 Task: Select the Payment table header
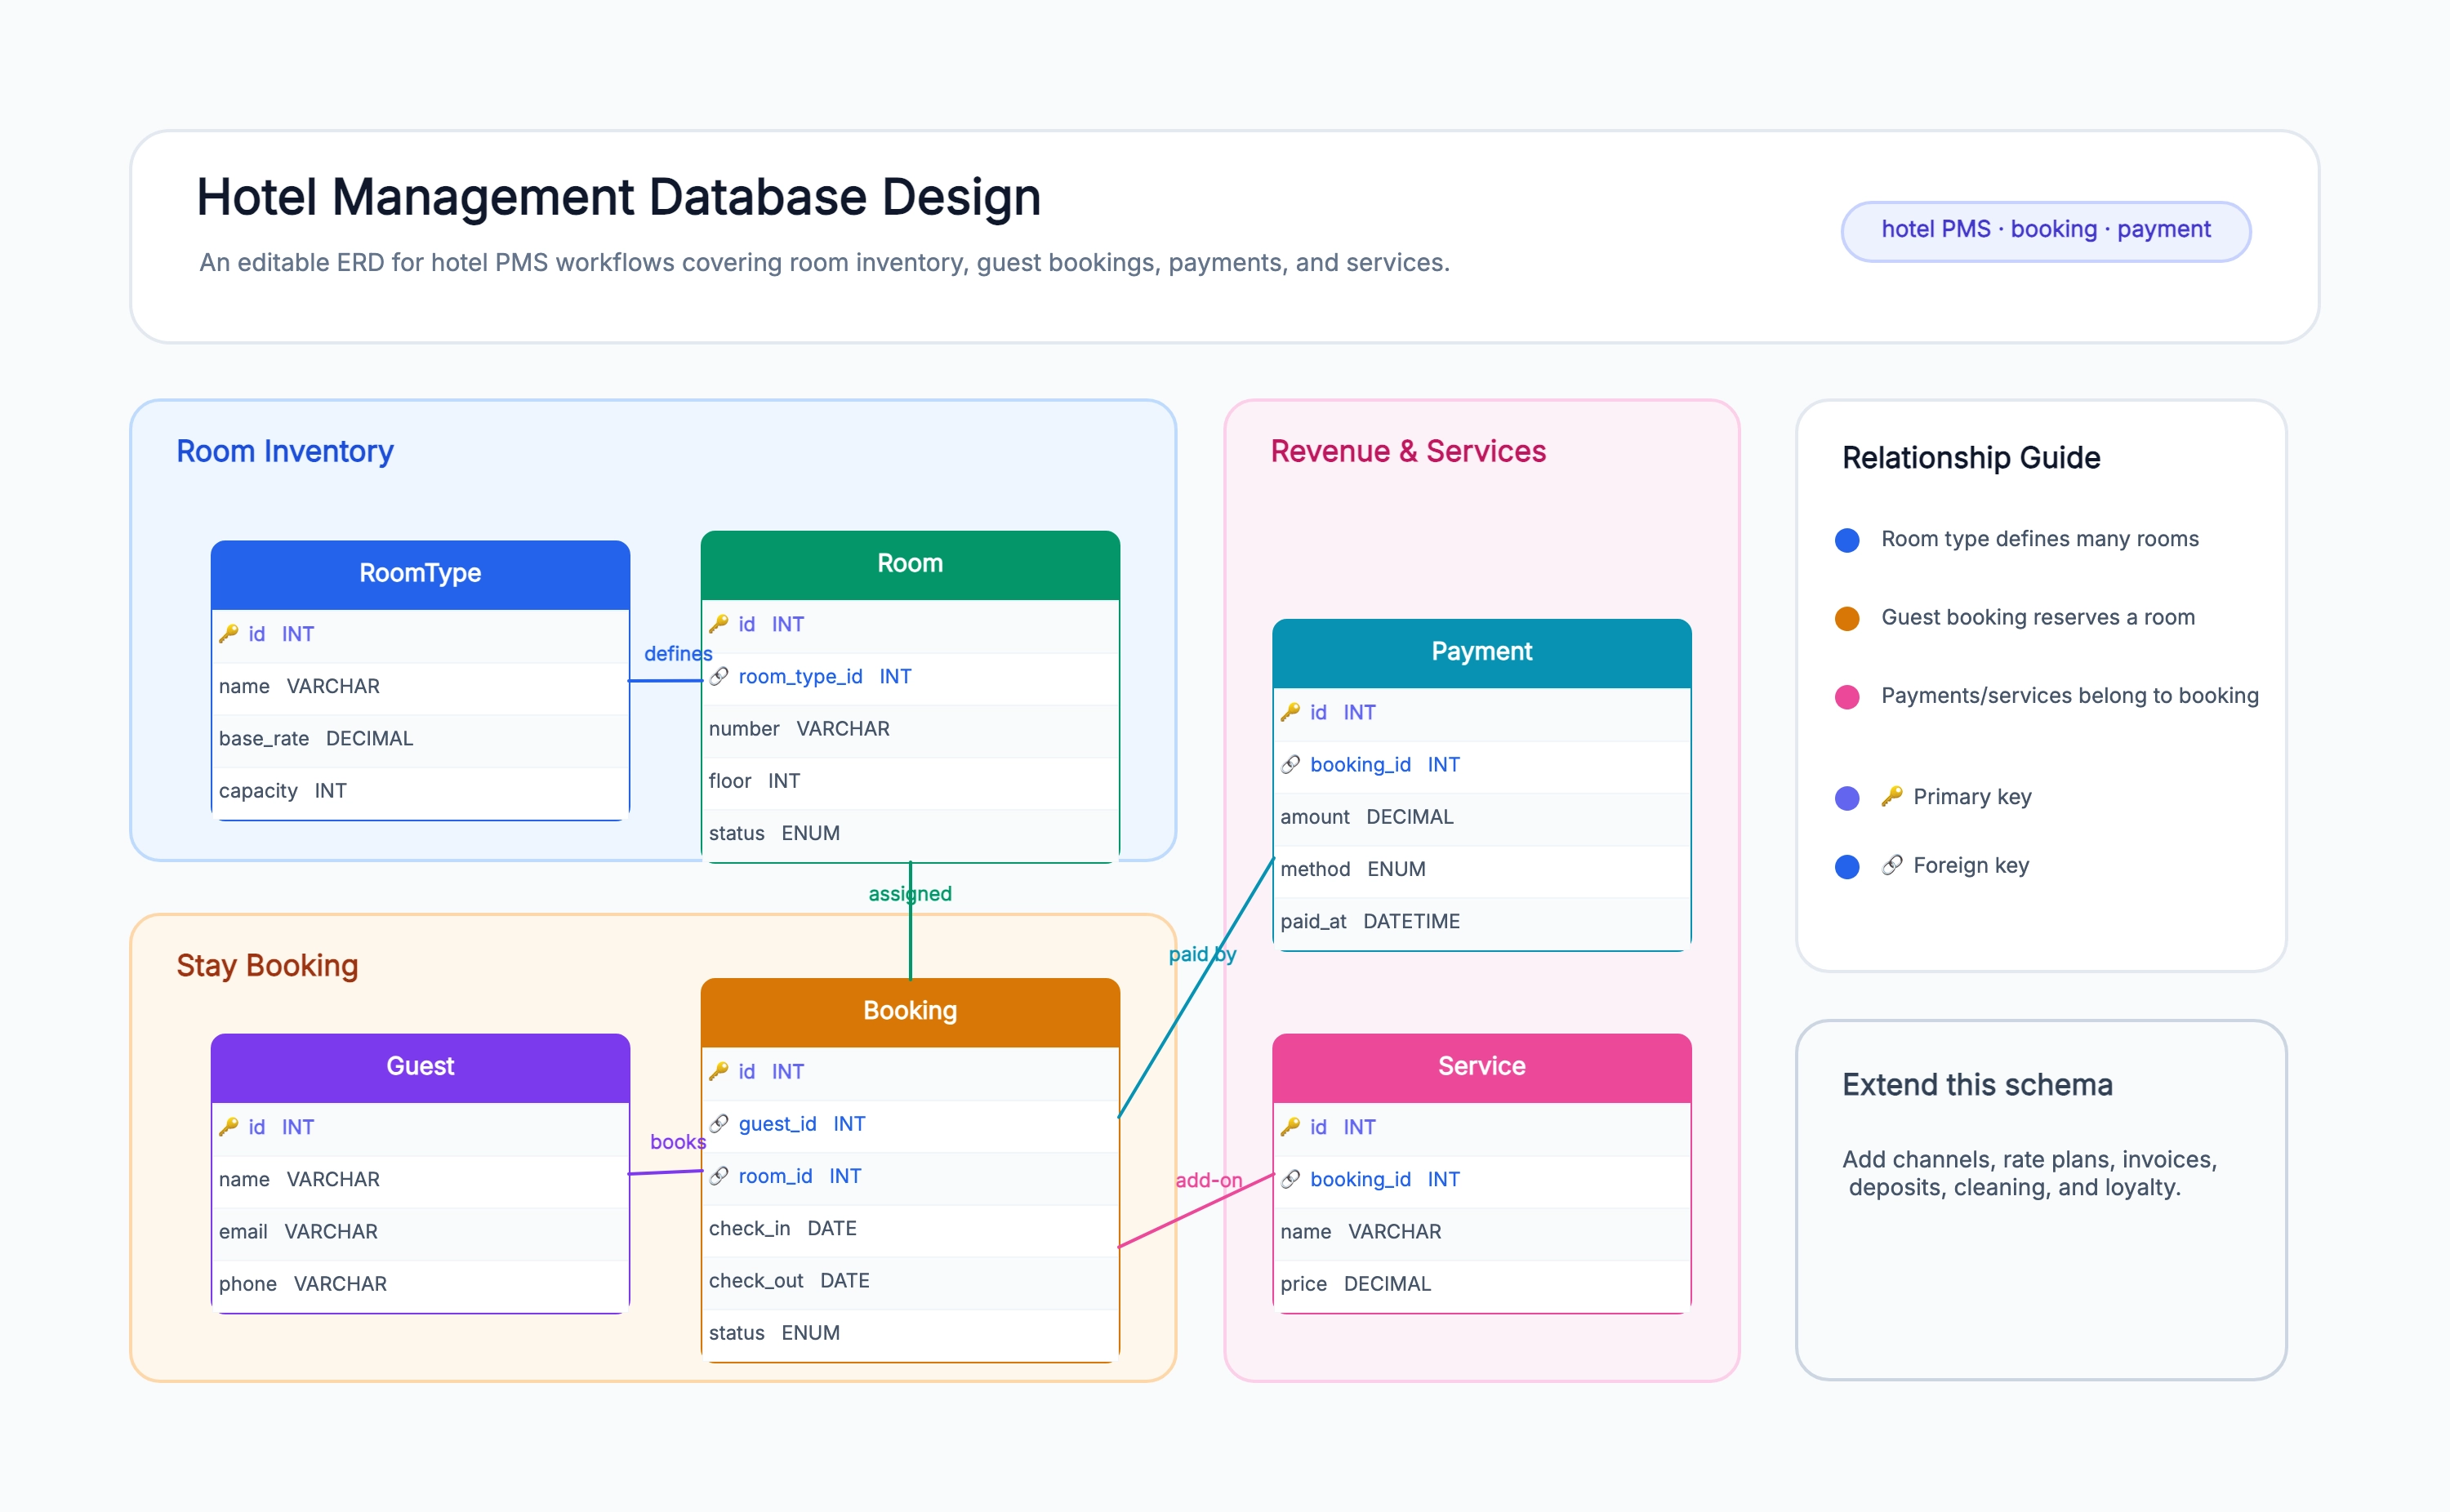1481,652
